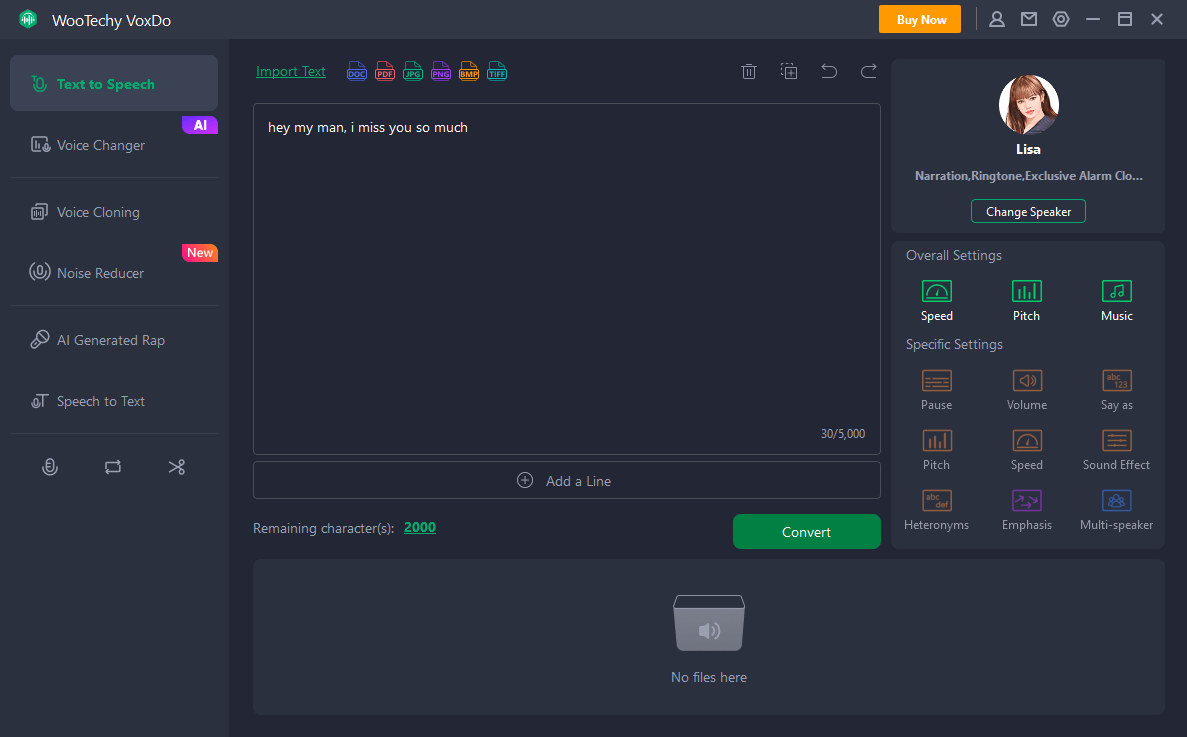The height and width of the screenshot is (737, 1187).
Task: Open the Music background setting
Action: pos(1116,300)
